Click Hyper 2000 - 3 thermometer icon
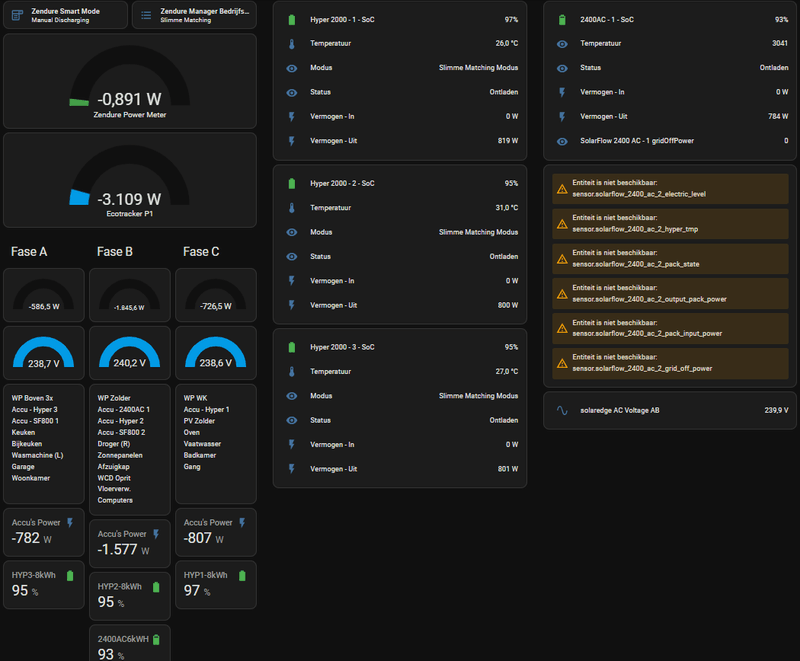Viewport: 800px width, 661px height. tap(292, 372)
